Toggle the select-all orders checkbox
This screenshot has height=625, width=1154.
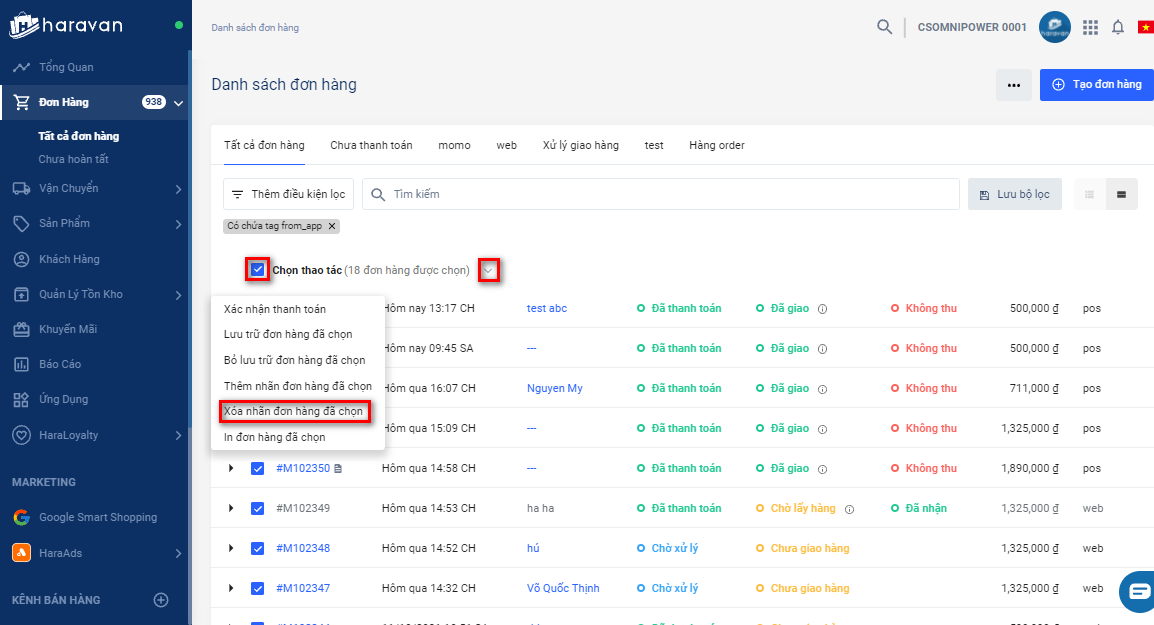coord(258,269)
